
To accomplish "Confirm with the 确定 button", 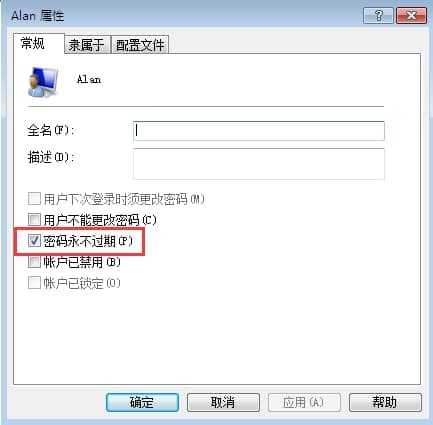I will click(x=142, y=402).
